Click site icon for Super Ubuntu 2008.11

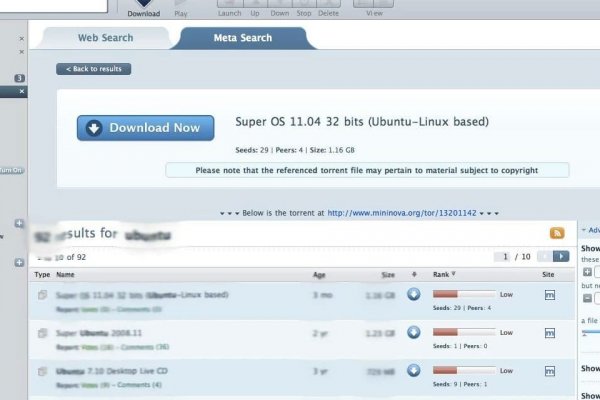pos(549,332)
